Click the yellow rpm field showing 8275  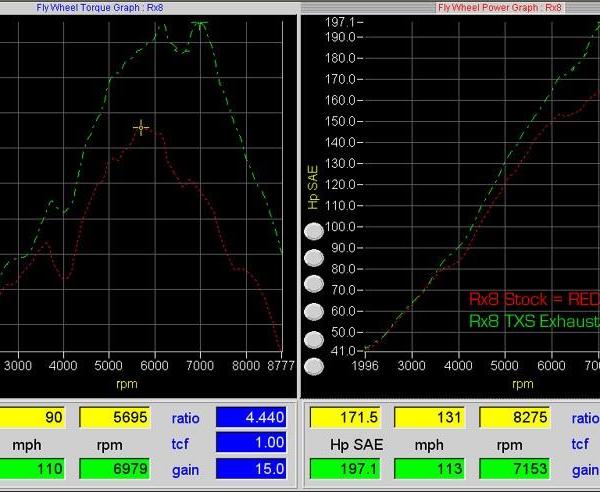pyautogui.click(x=515, y=417)
